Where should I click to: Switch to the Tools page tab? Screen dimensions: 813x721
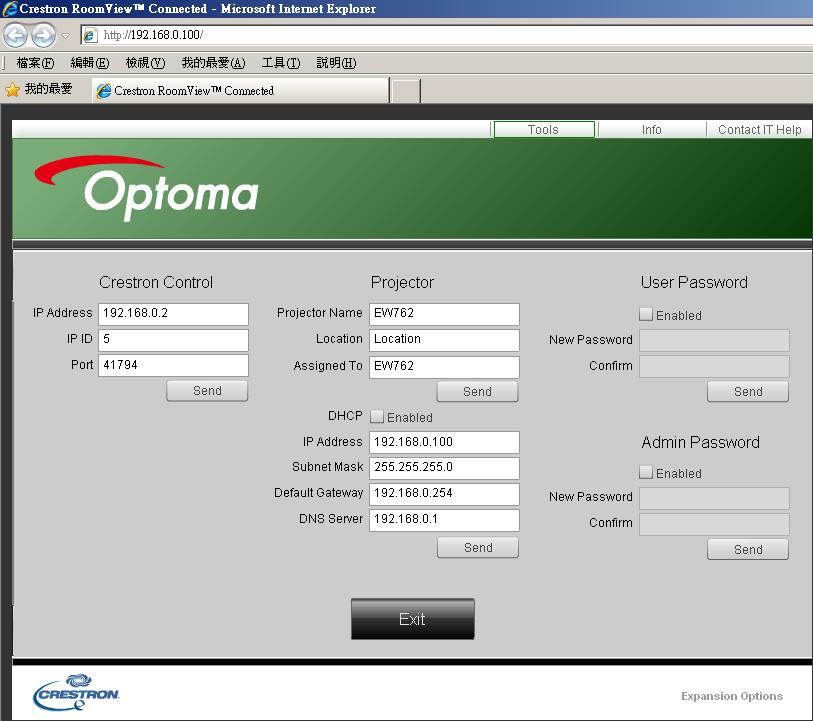coord(544,130)
